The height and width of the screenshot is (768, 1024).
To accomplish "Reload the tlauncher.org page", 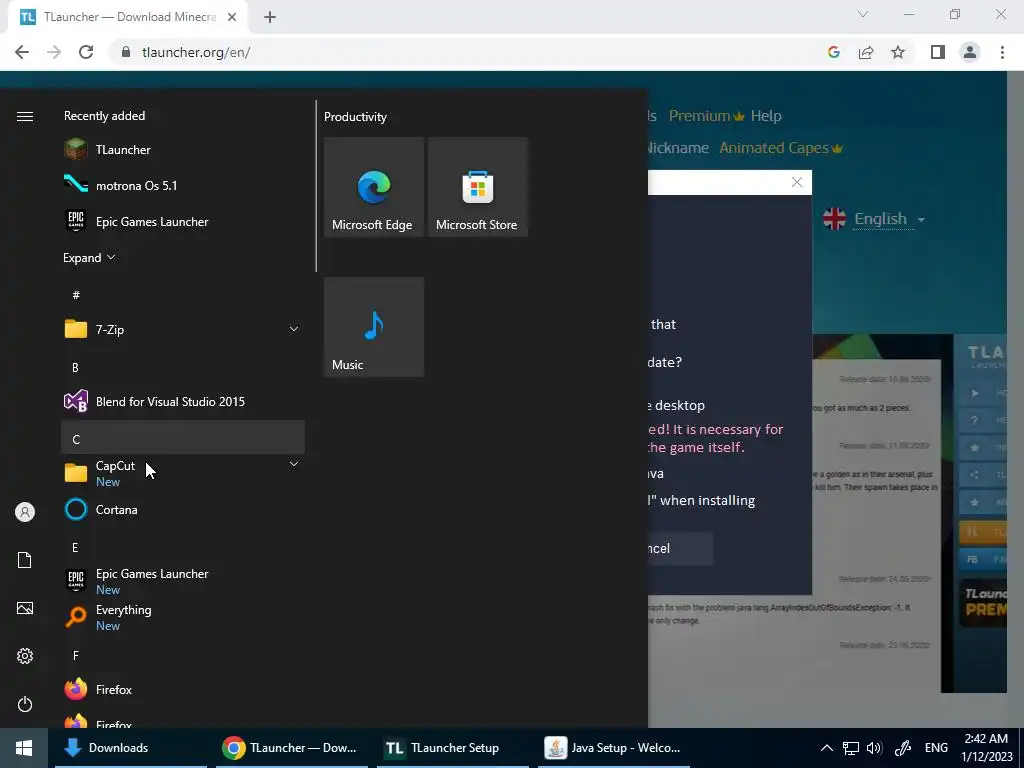I will click(86, 52).
